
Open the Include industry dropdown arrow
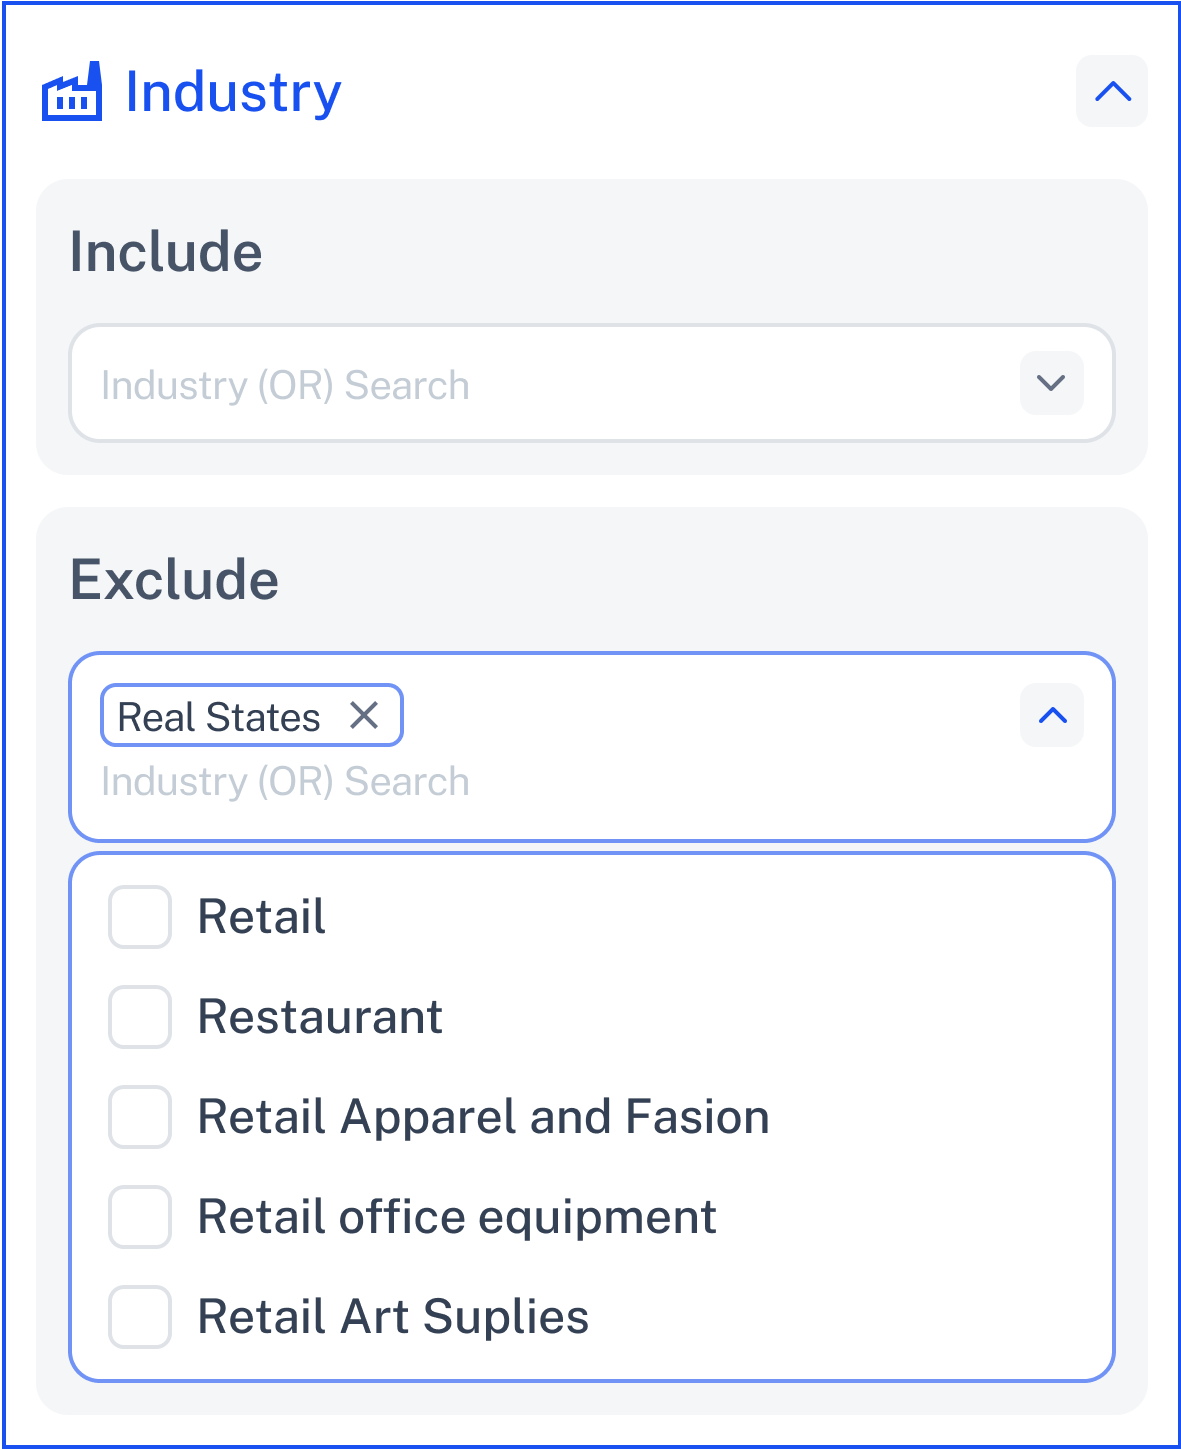1051,383
